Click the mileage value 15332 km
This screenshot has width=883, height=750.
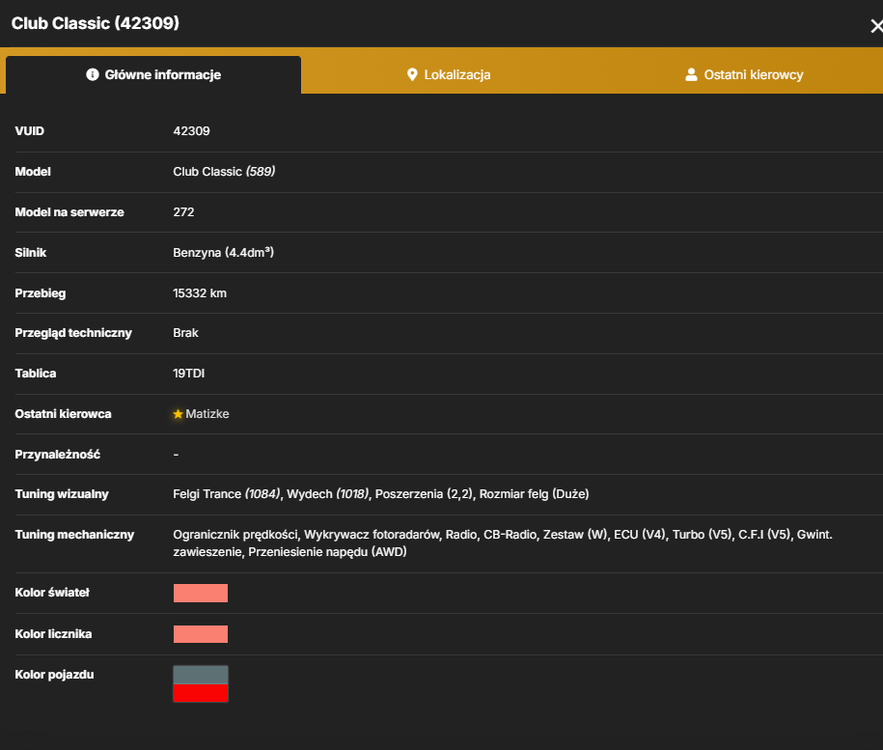[200, 293]
